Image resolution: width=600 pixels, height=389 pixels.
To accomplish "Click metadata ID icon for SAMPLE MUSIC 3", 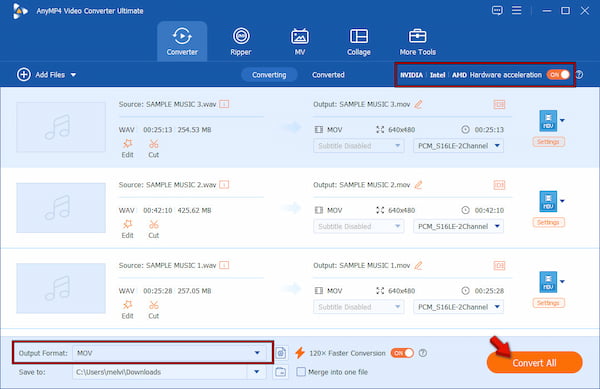I will (x=499, y=104).
